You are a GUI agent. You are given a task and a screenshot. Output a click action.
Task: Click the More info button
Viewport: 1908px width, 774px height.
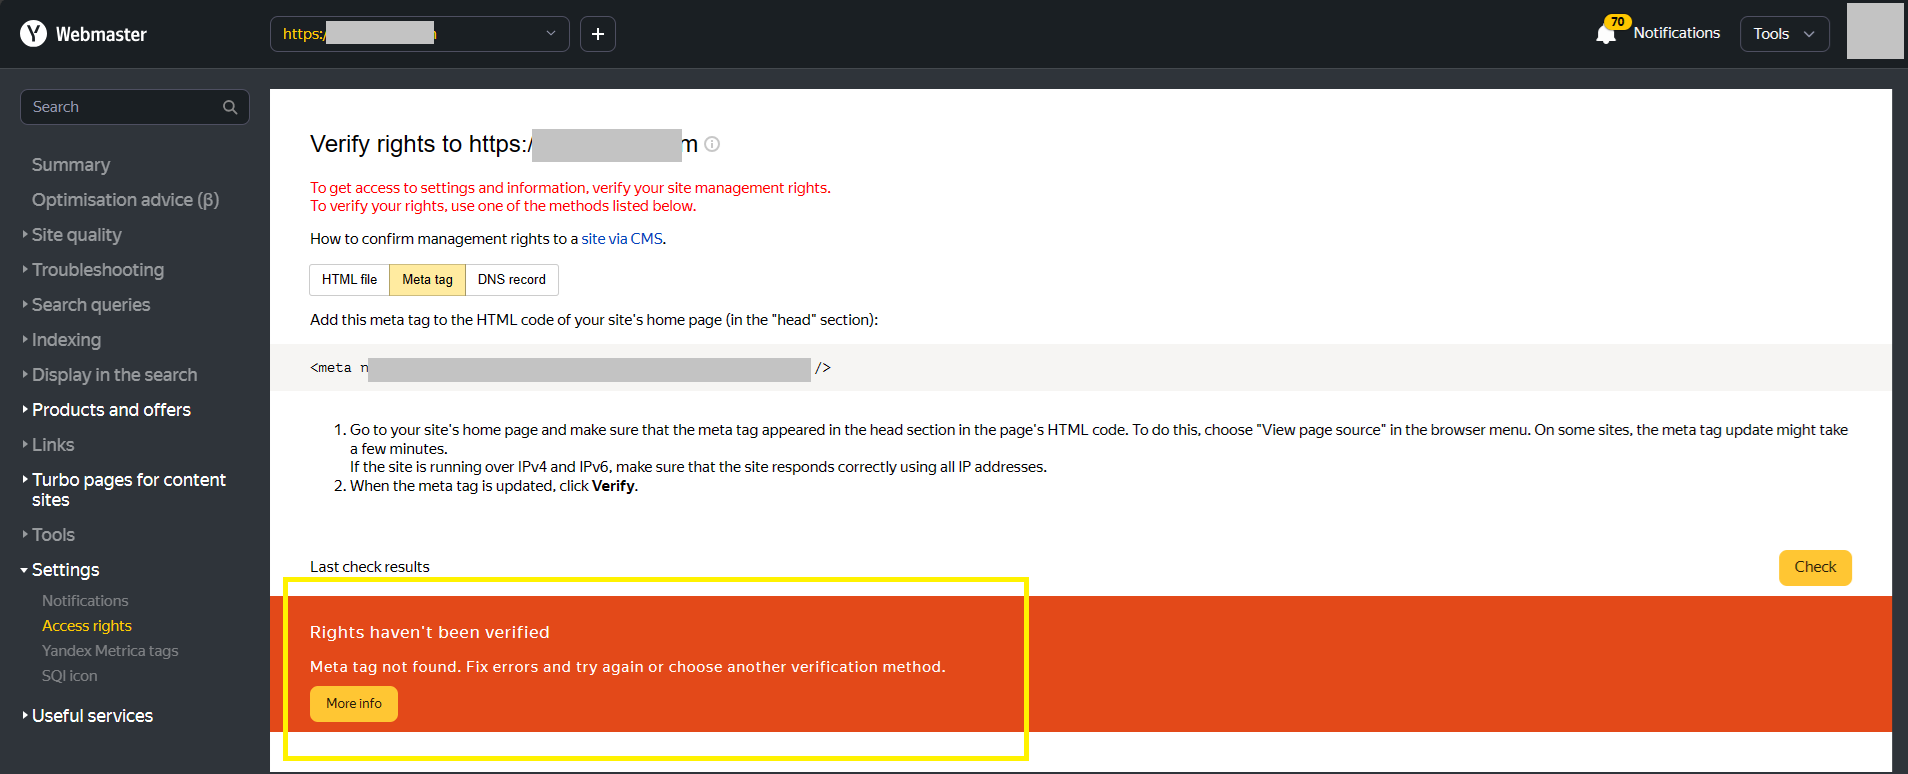[x=354, y=704]
